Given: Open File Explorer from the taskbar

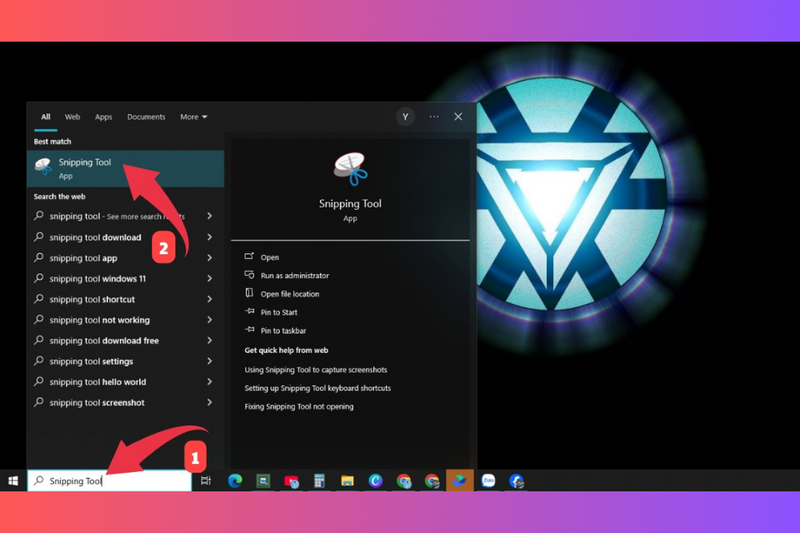Looking at the screenshot, I should tap(347, 480).
